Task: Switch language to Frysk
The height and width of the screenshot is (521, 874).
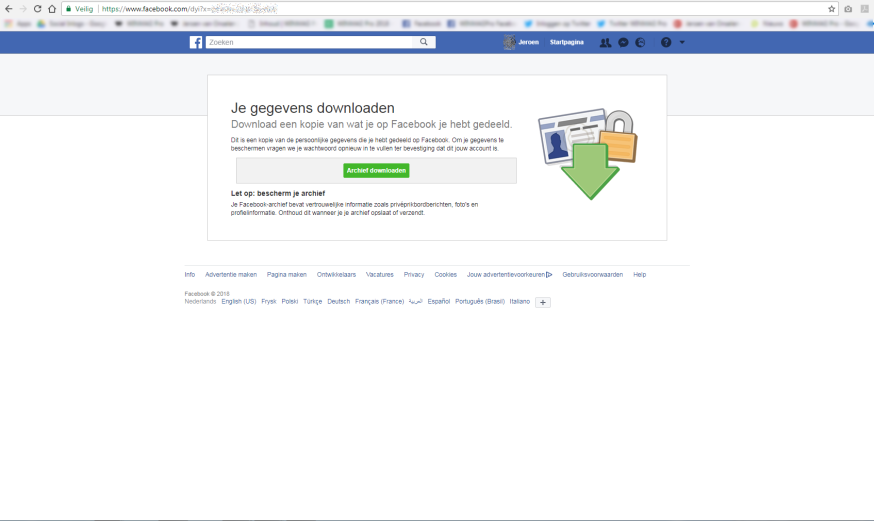Action: tap(269, 301)
